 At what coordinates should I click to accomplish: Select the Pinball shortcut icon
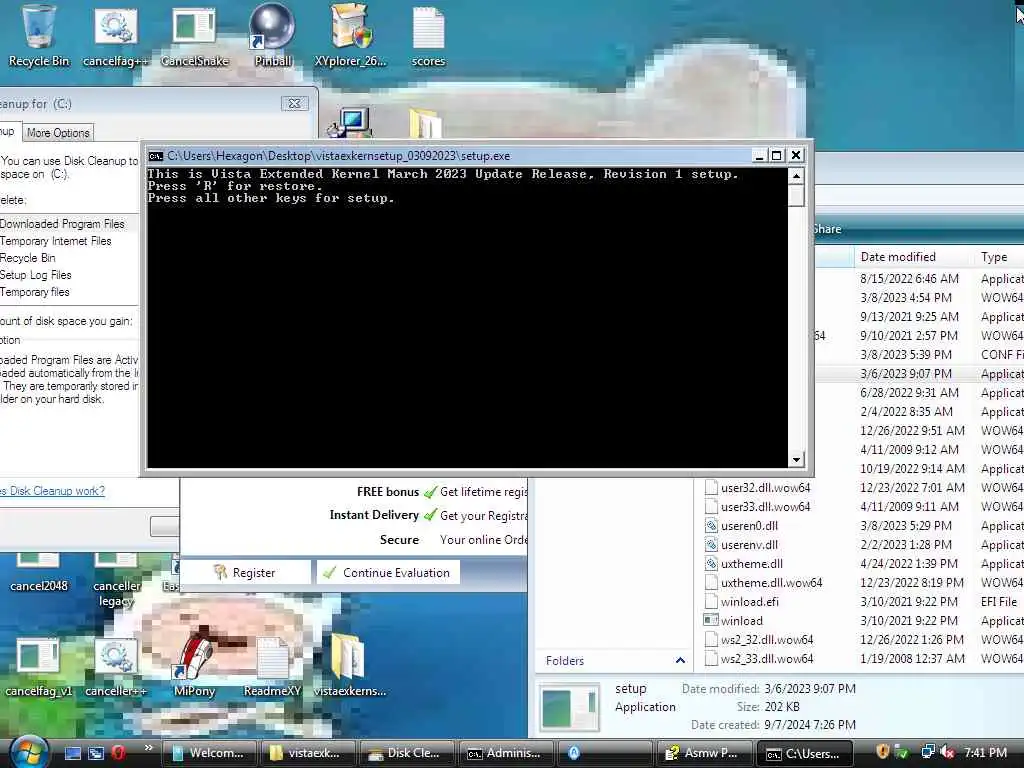[x=272, y=36]
